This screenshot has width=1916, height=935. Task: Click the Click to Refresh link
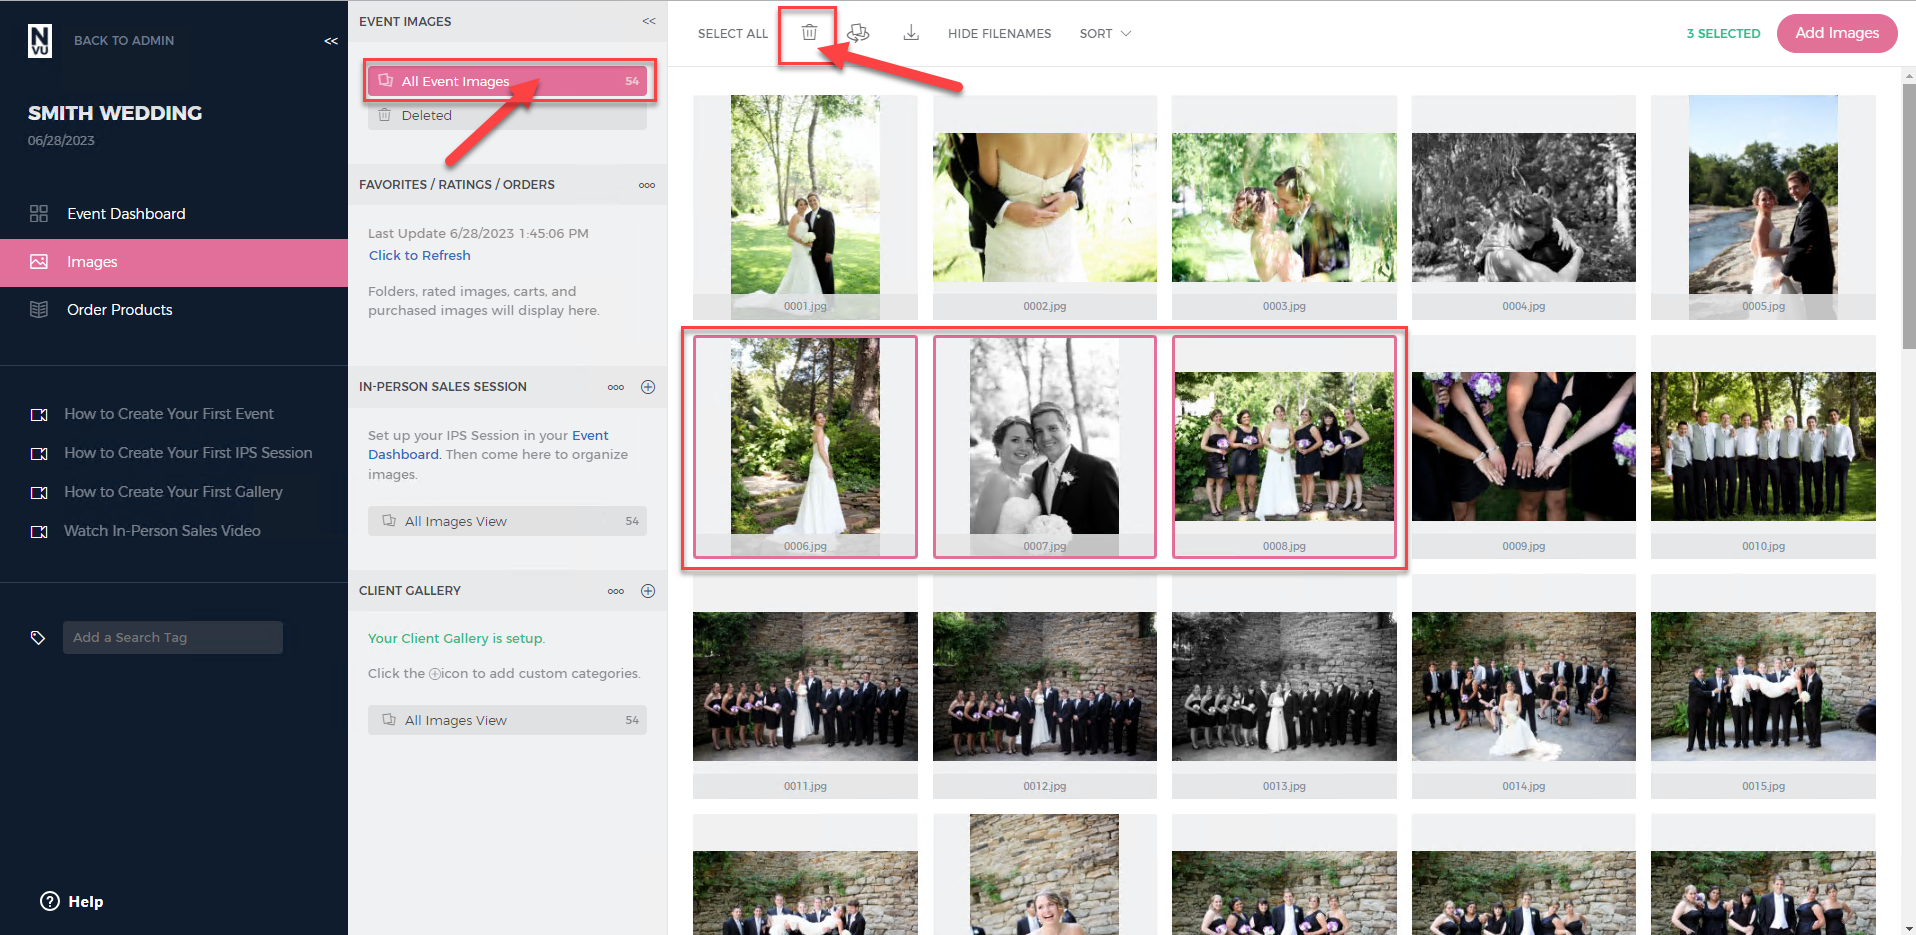(419, 255)
